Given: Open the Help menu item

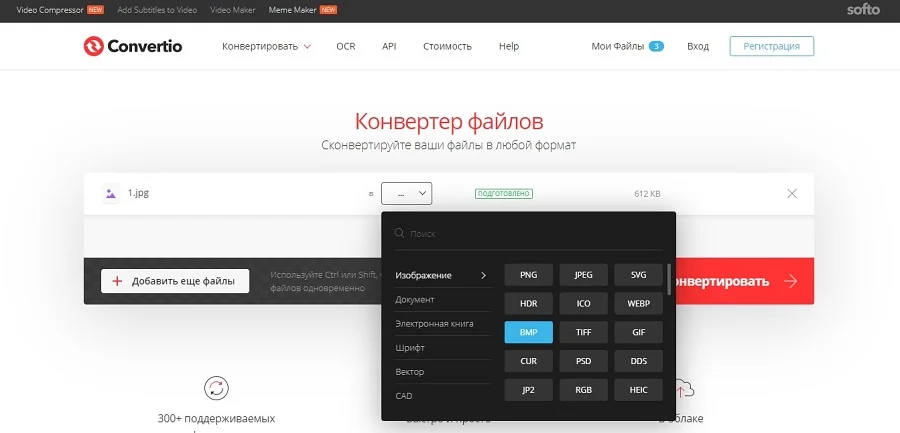Looking at the screenshot, I should 509,47.
